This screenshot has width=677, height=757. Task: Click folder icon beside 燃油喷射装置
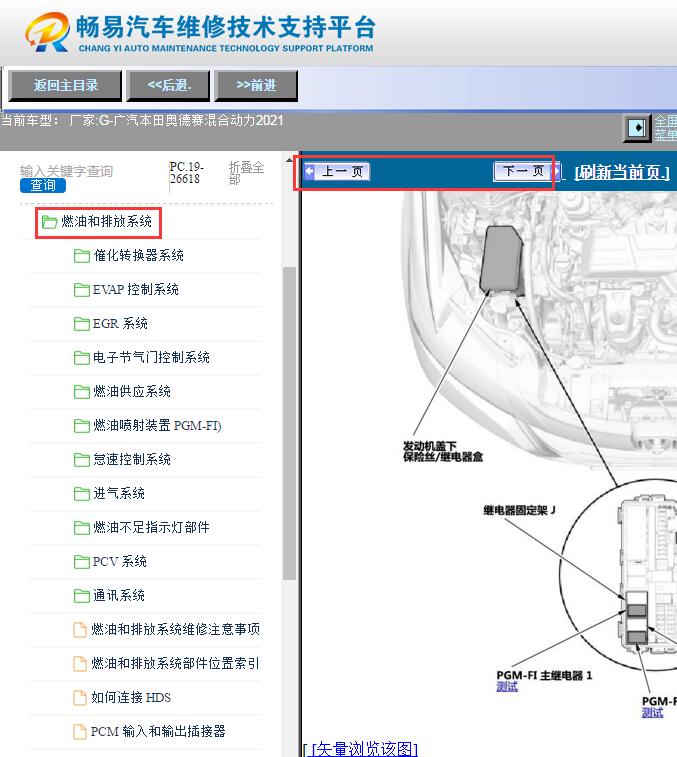point(82,426)
